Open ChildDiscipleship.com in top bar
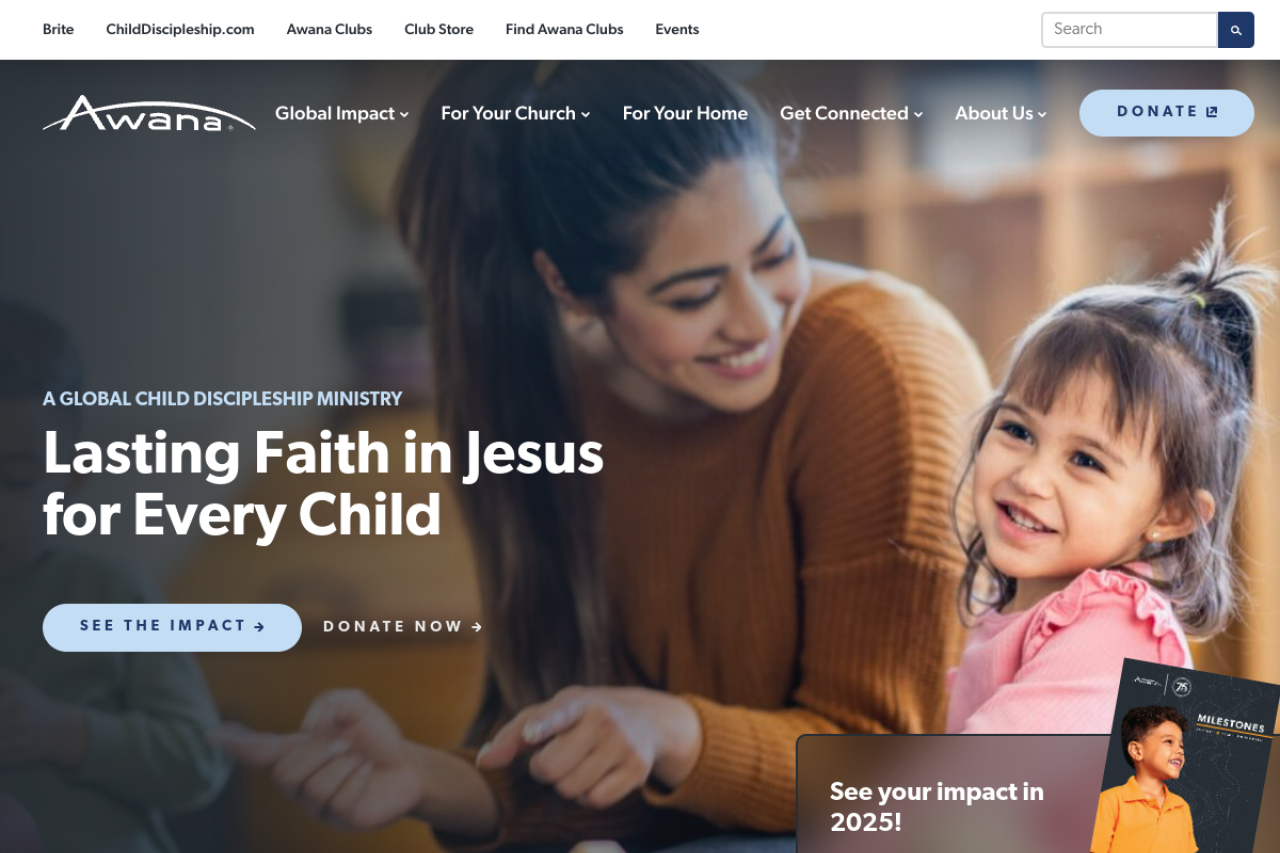Viewport: 1280px width, 853px height. pyautogui.click(x=180, y=29)
